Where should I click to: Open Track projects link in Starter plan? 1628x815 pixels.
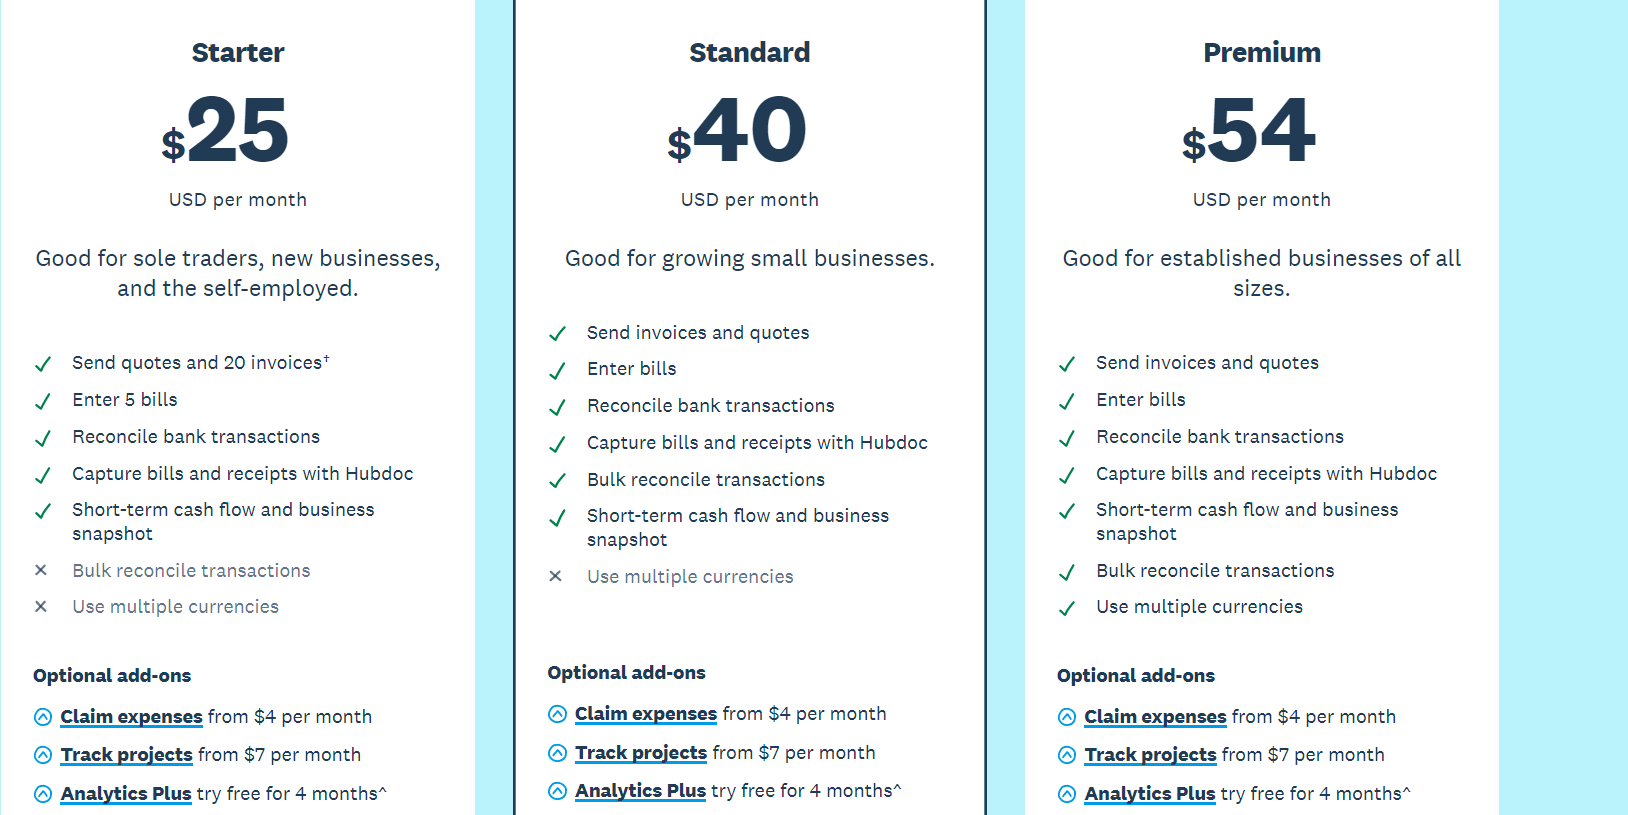click(126, 755)
